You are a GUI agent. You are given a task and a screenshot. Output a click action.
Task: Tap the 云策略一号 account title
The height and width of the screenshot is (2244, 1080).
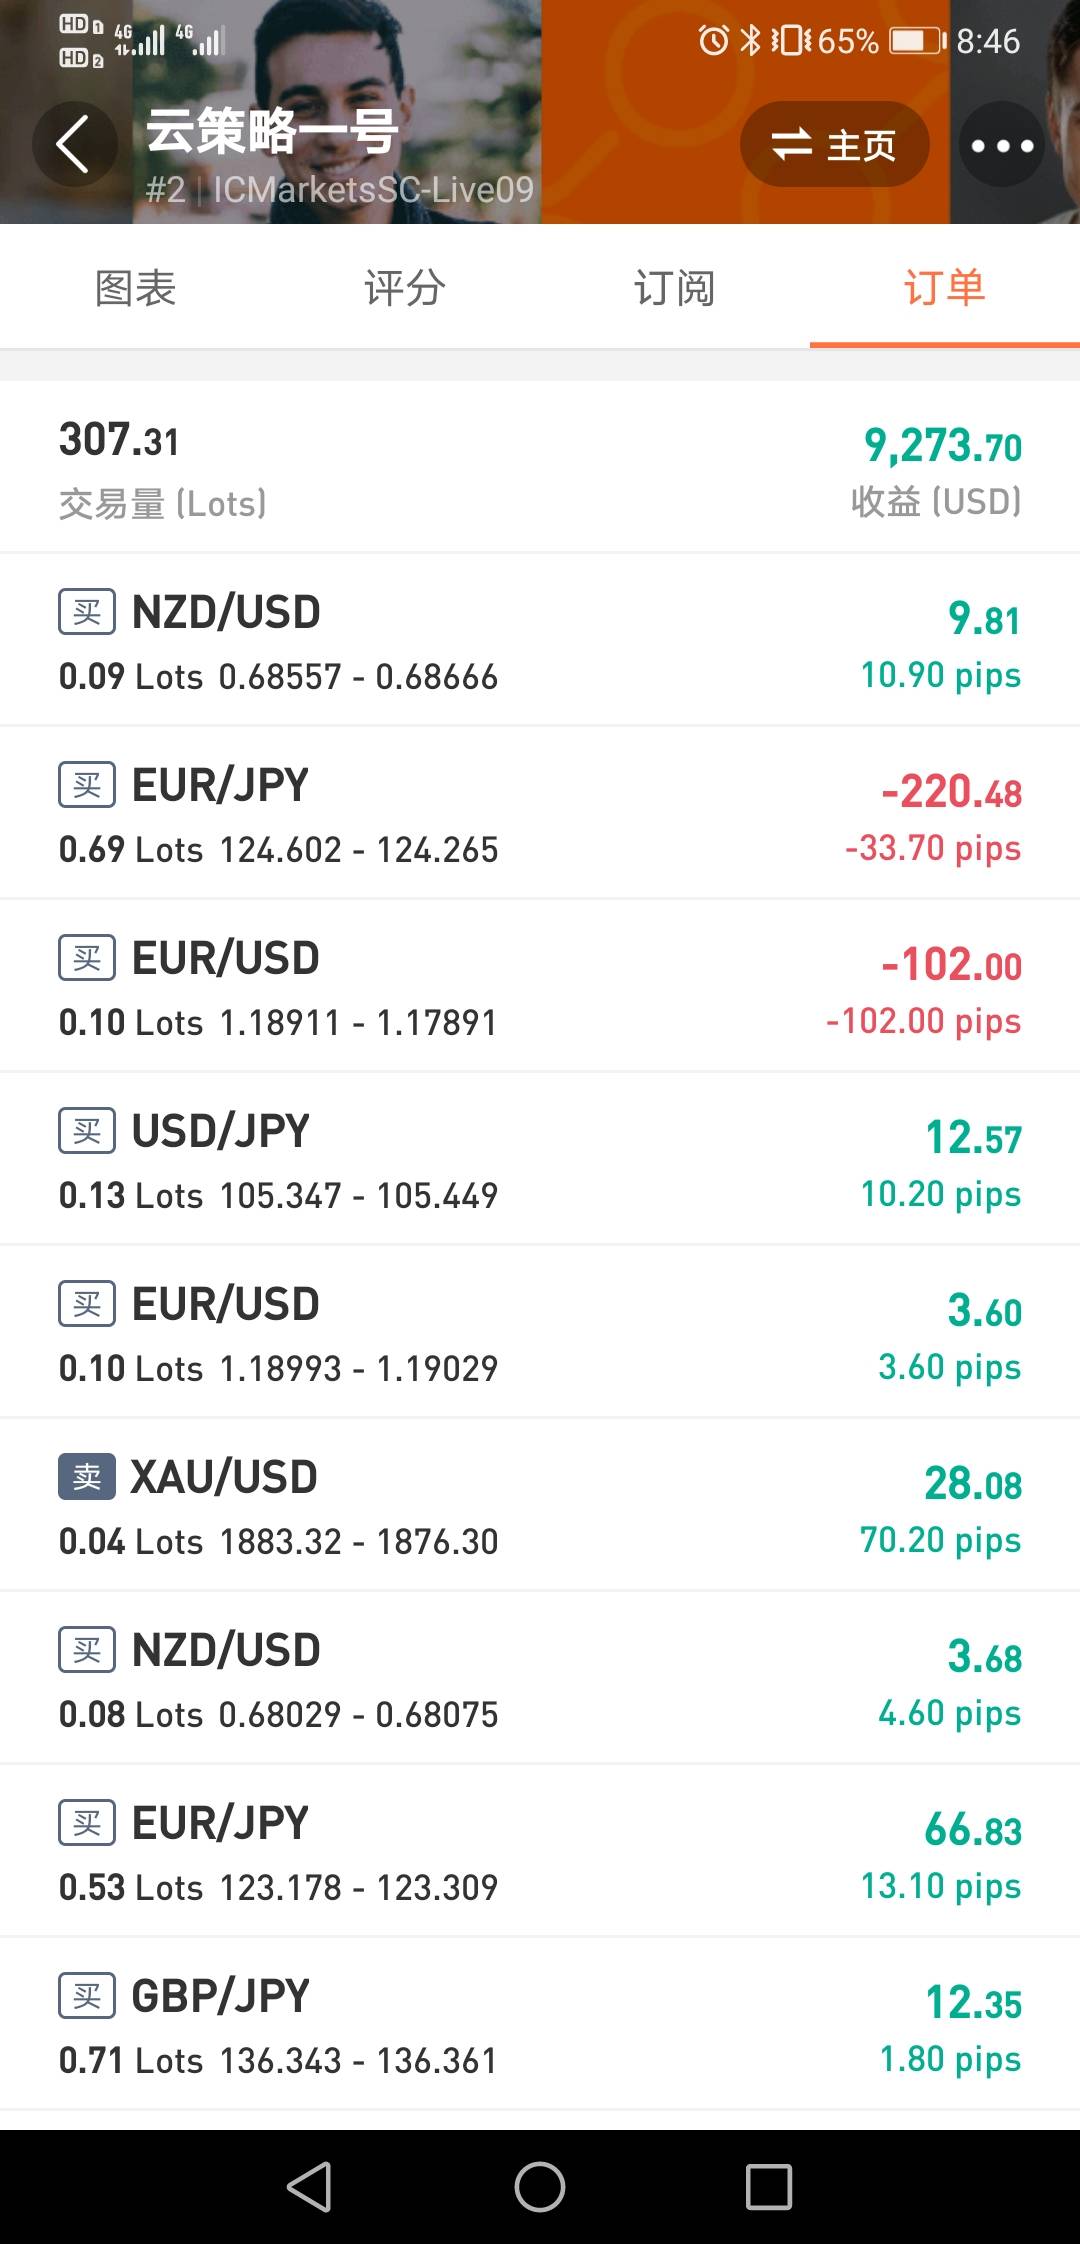[272, 131]
